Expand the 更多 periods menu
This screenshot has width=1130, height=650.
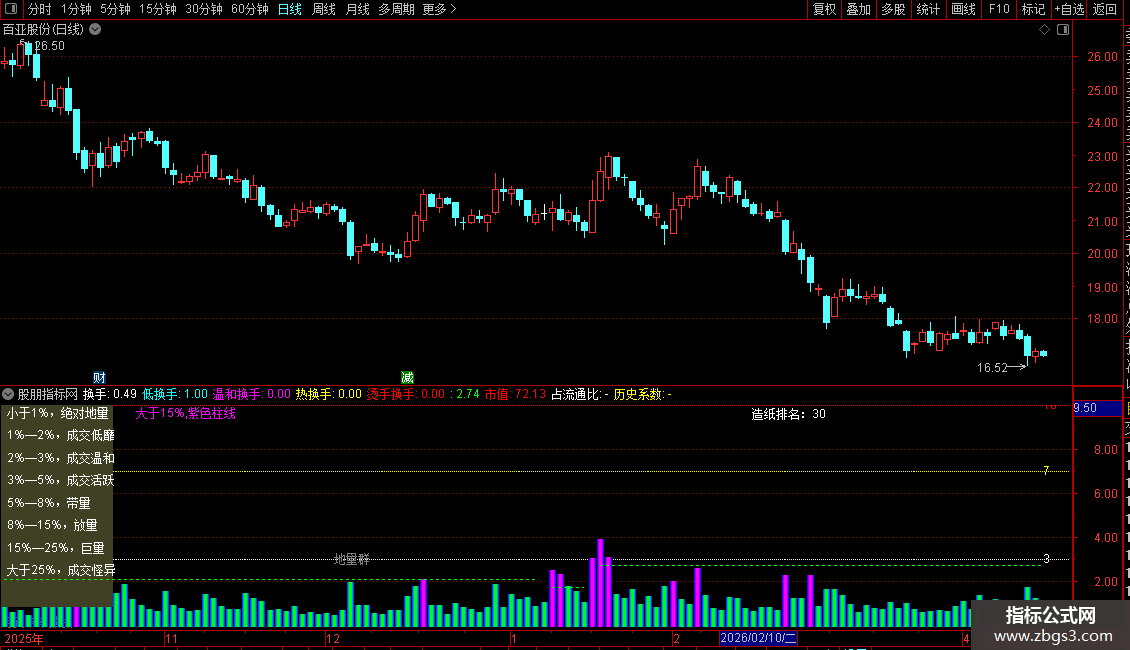[x=439, y=9]
